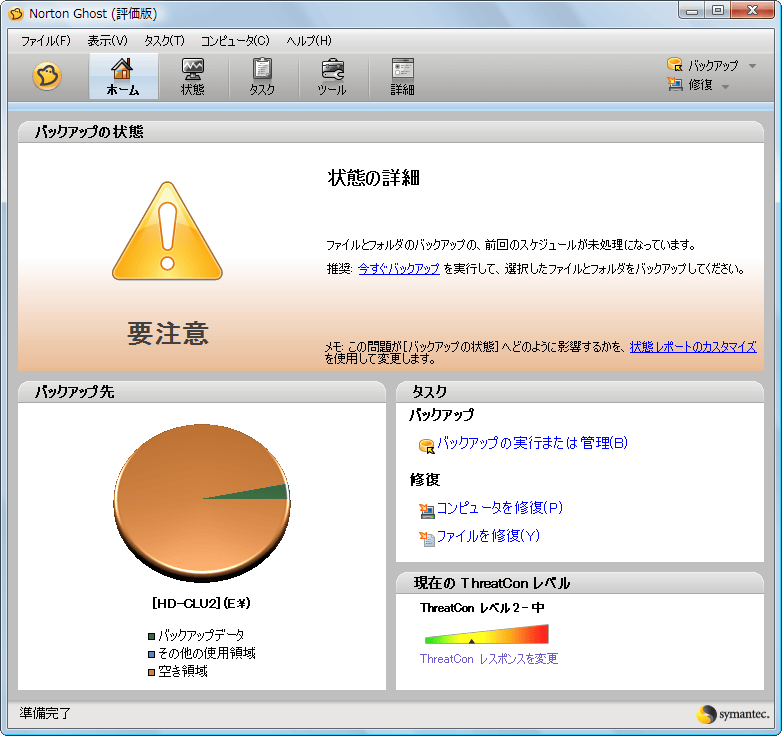Open the コンピュータ(C) menu

pyautogui.click(x=235, y=40)
